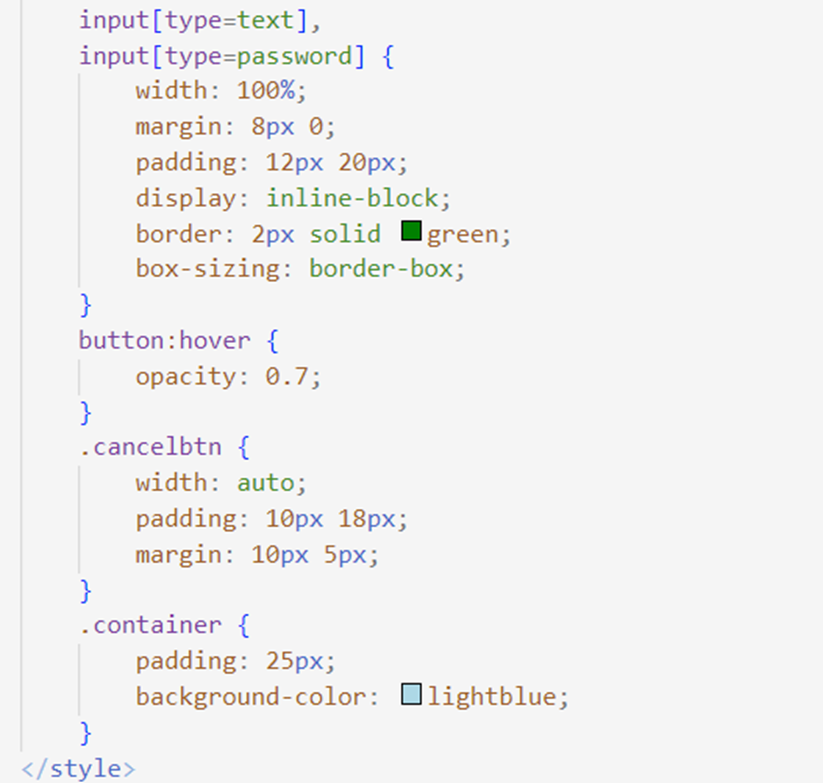The height and width of the screenshot is (783, 823).
Task: Click the 'background-color' property name
Action: pyautogui.click(x=251, y=697)
